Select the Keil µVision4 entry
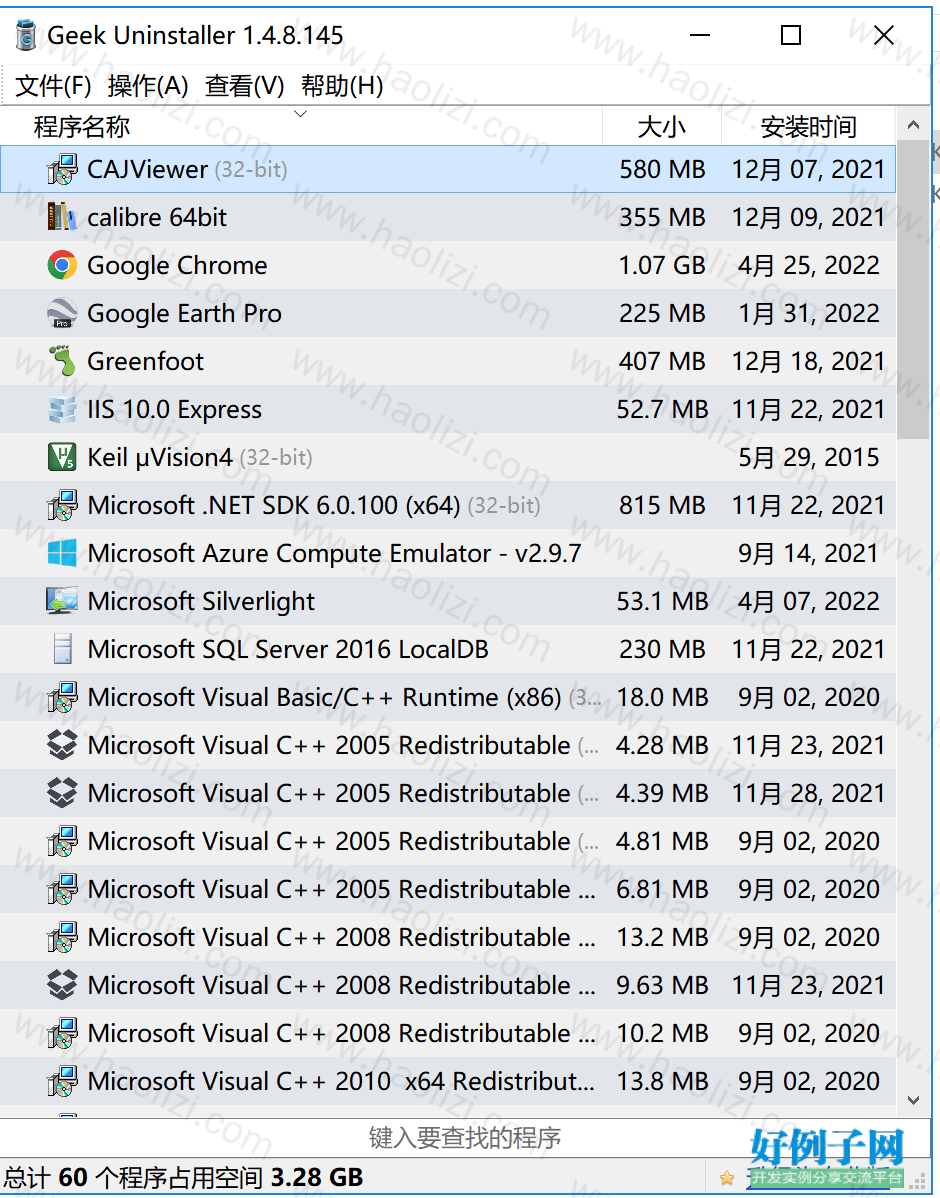Viewport: 940px width, 1198px height. coord(199,458)
